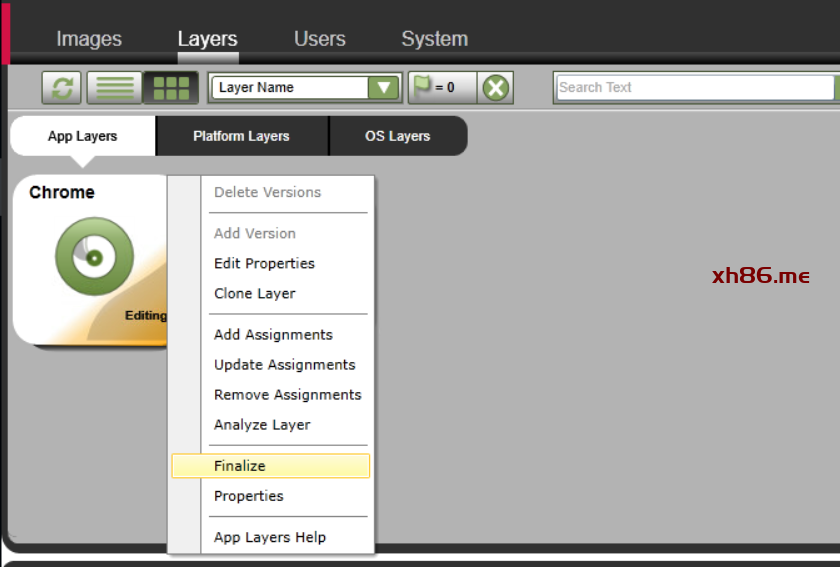Open the Layer Name dropdown arrow
840x567 pixels.
(x=383, y=88)
